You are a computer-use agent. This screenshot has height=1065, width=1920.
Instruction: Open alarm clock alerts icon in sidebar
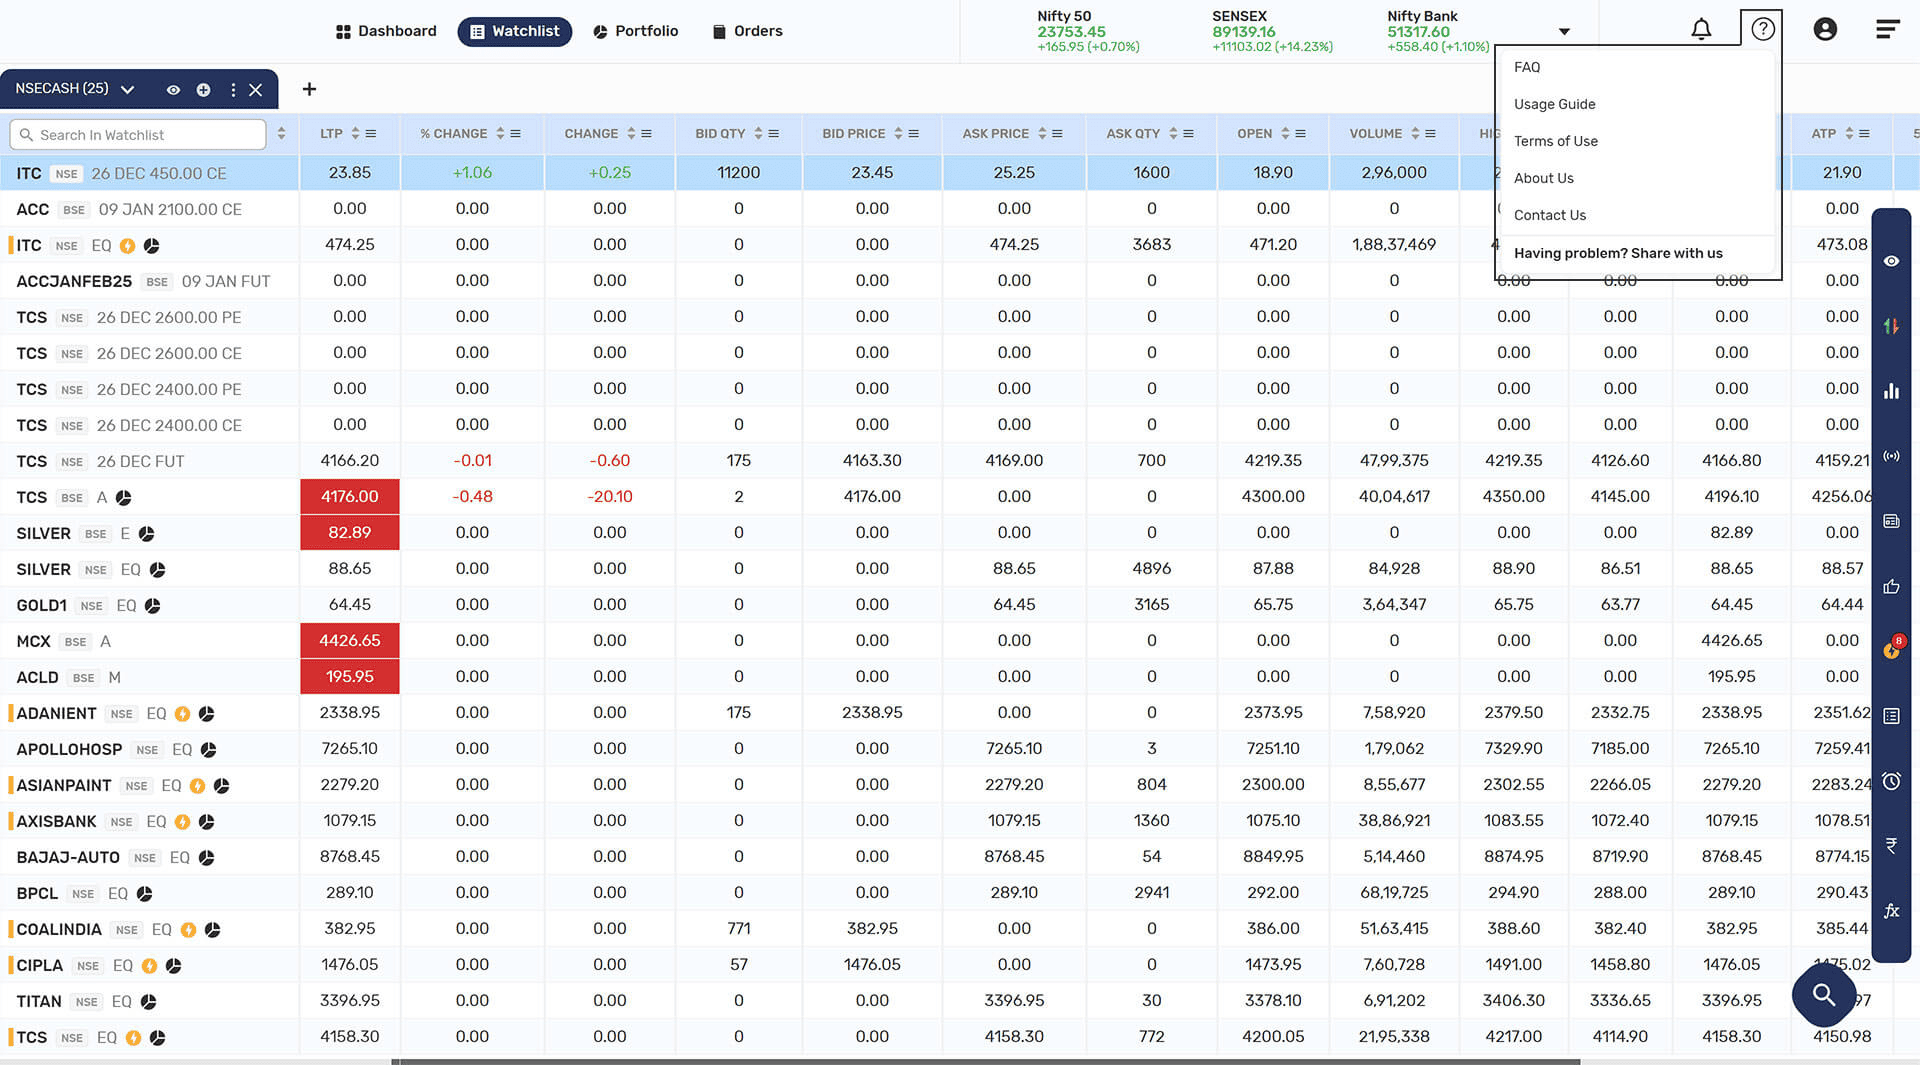[1891, 781]
